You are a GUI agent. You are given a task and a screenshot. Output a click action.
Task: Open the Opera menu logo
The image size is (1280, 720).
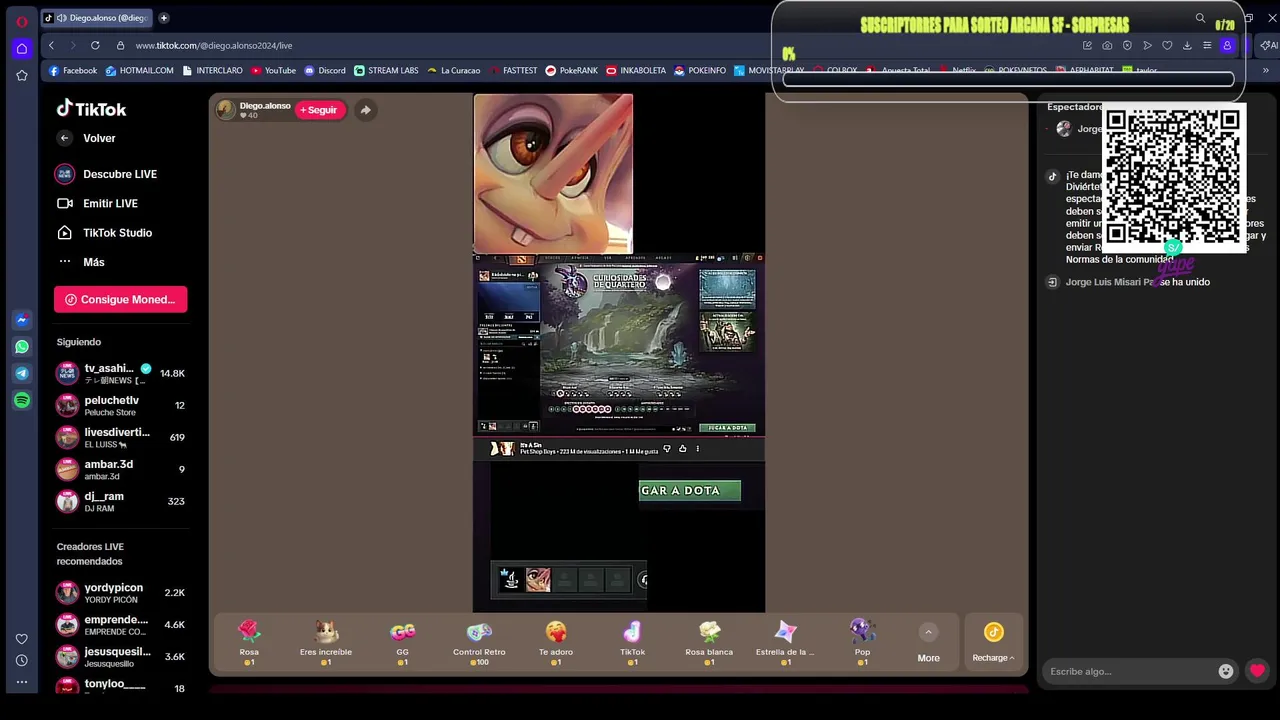click(x=21, y=20)
